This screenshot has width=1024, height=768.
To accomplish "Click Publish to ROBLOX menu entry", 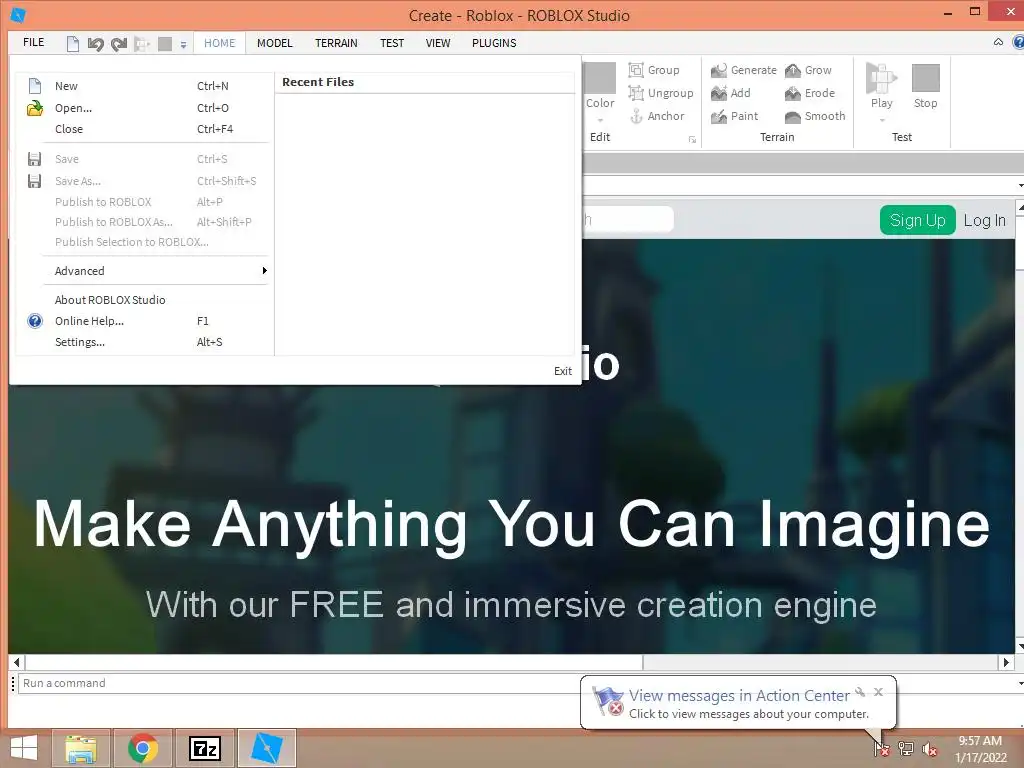I will coord(144,202).
